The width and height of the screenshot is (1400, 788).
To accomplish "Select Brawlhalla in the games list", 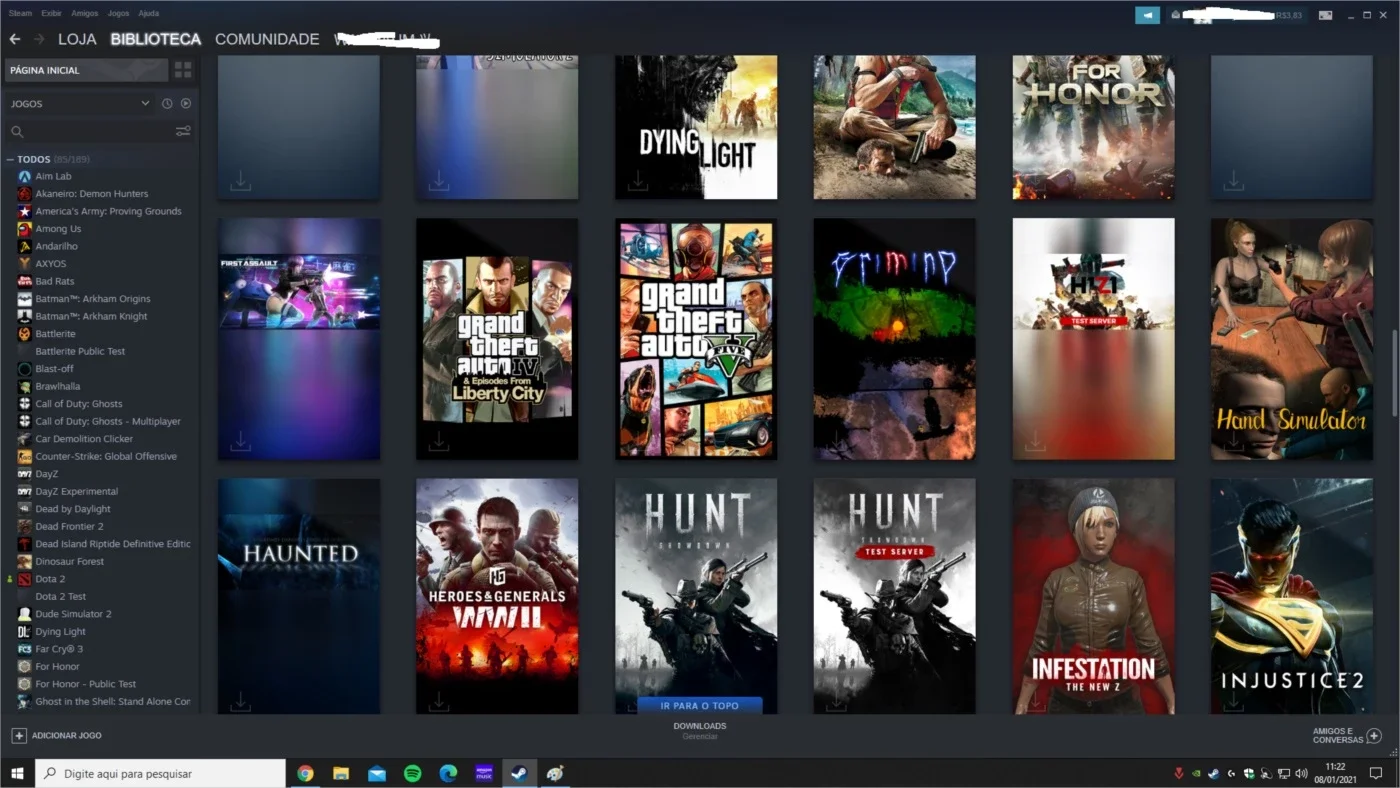I will (58, 386).
